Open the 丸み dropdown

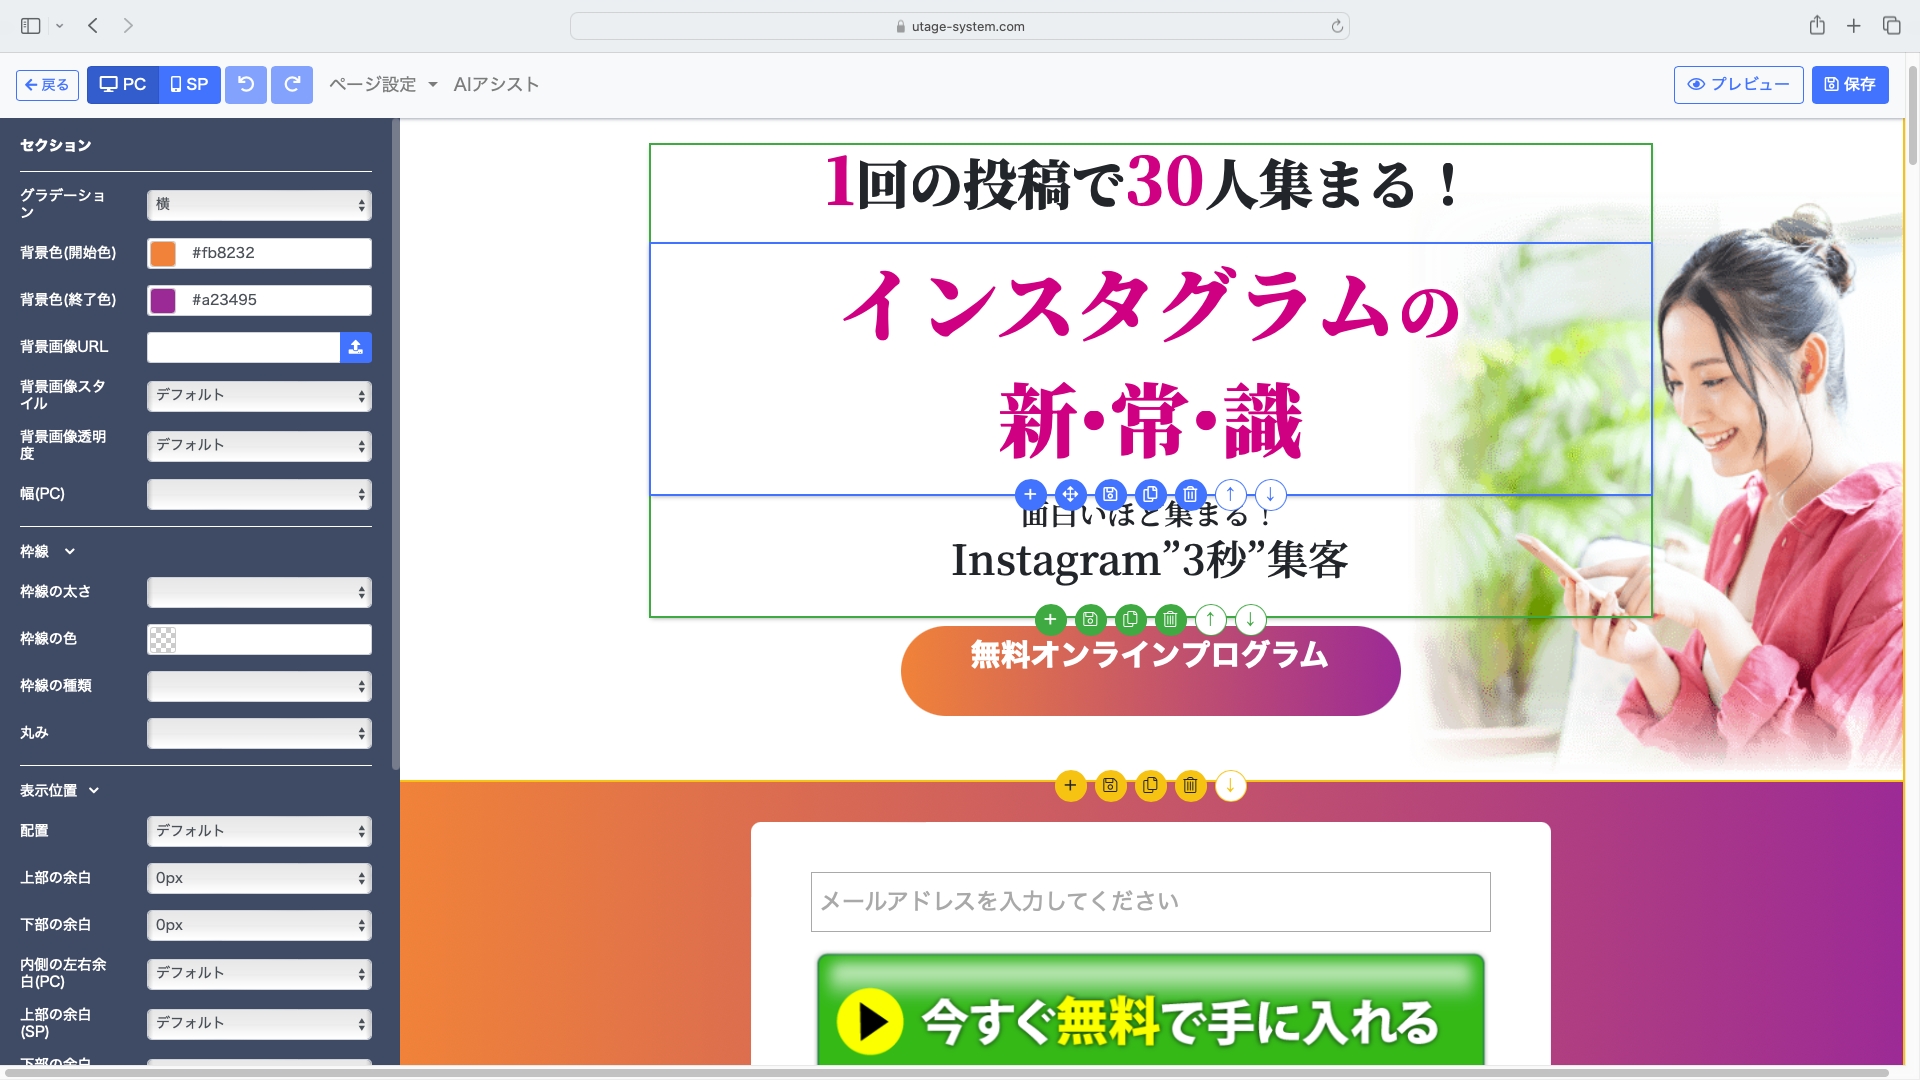(259, 733)
